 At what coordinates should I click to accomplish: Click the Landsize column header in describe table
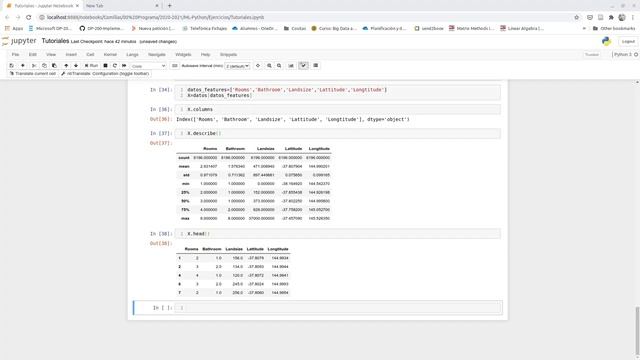click(x=265, y=149)
